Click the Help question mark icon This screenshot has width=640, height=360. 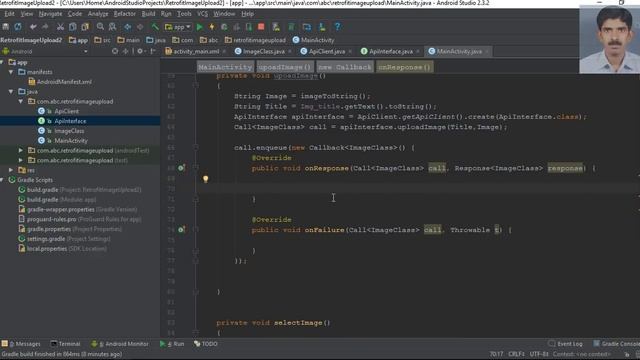pyautogui.click(x=337, y=27)
